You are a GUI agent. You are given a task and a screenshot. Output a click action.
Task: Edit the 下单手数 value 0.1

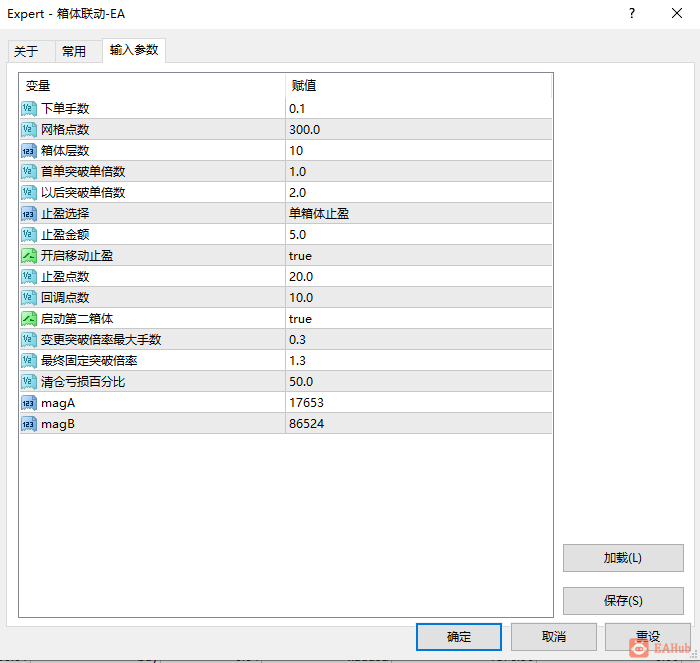(419, 108)
